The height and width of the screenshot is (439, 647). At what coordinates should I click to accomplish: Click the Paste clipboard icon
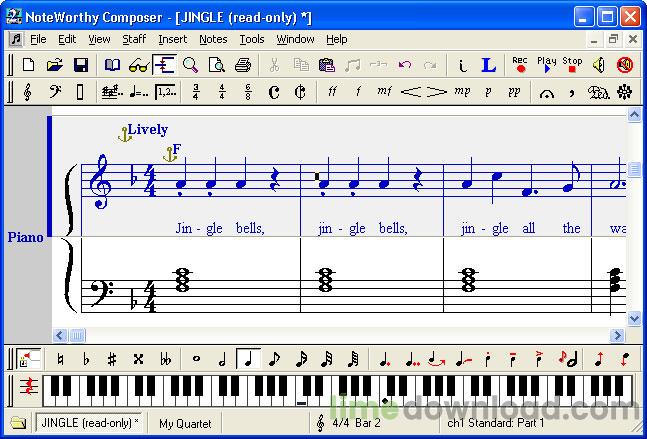pos(326,65)
